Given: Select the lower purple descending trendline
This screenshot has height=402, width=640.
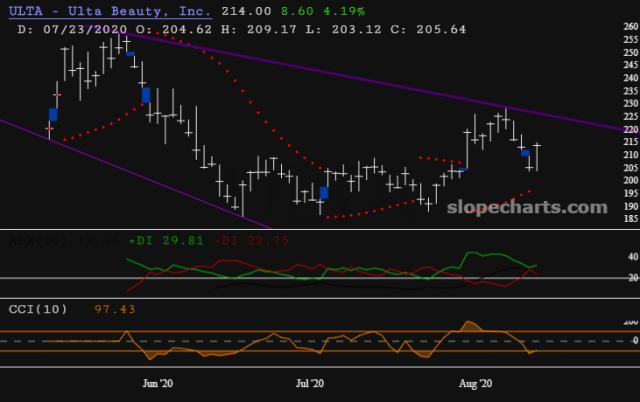Looking at the screenshot, I should (x=135, y=173).
